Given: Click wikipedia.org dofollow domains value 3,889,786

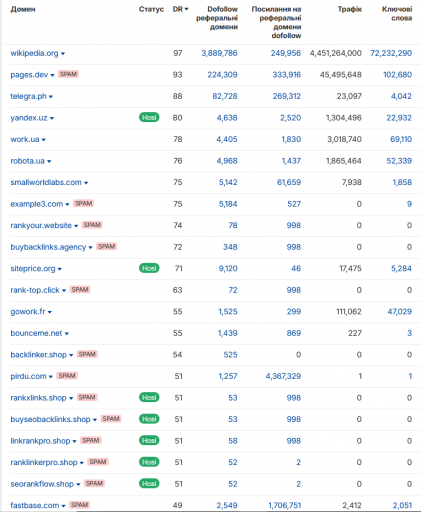Looking at the screenshot, I should (x=219, y=53).
